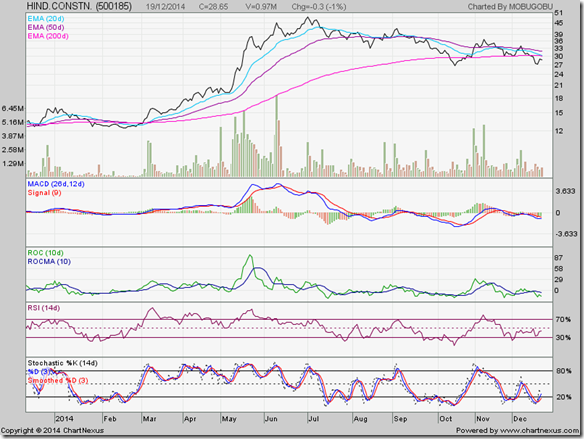This screenshot has height=439, width=584.
Task: Click the Charted By MOBUGOBU text
Action: [x=510, y=7]
